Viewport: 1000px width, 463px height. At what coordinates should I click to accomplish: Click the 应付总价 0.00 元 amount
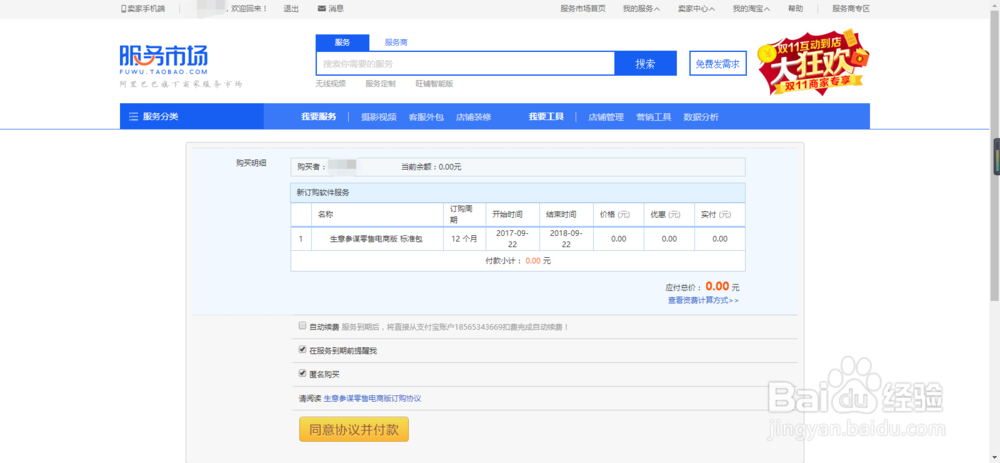coord(702,287)
